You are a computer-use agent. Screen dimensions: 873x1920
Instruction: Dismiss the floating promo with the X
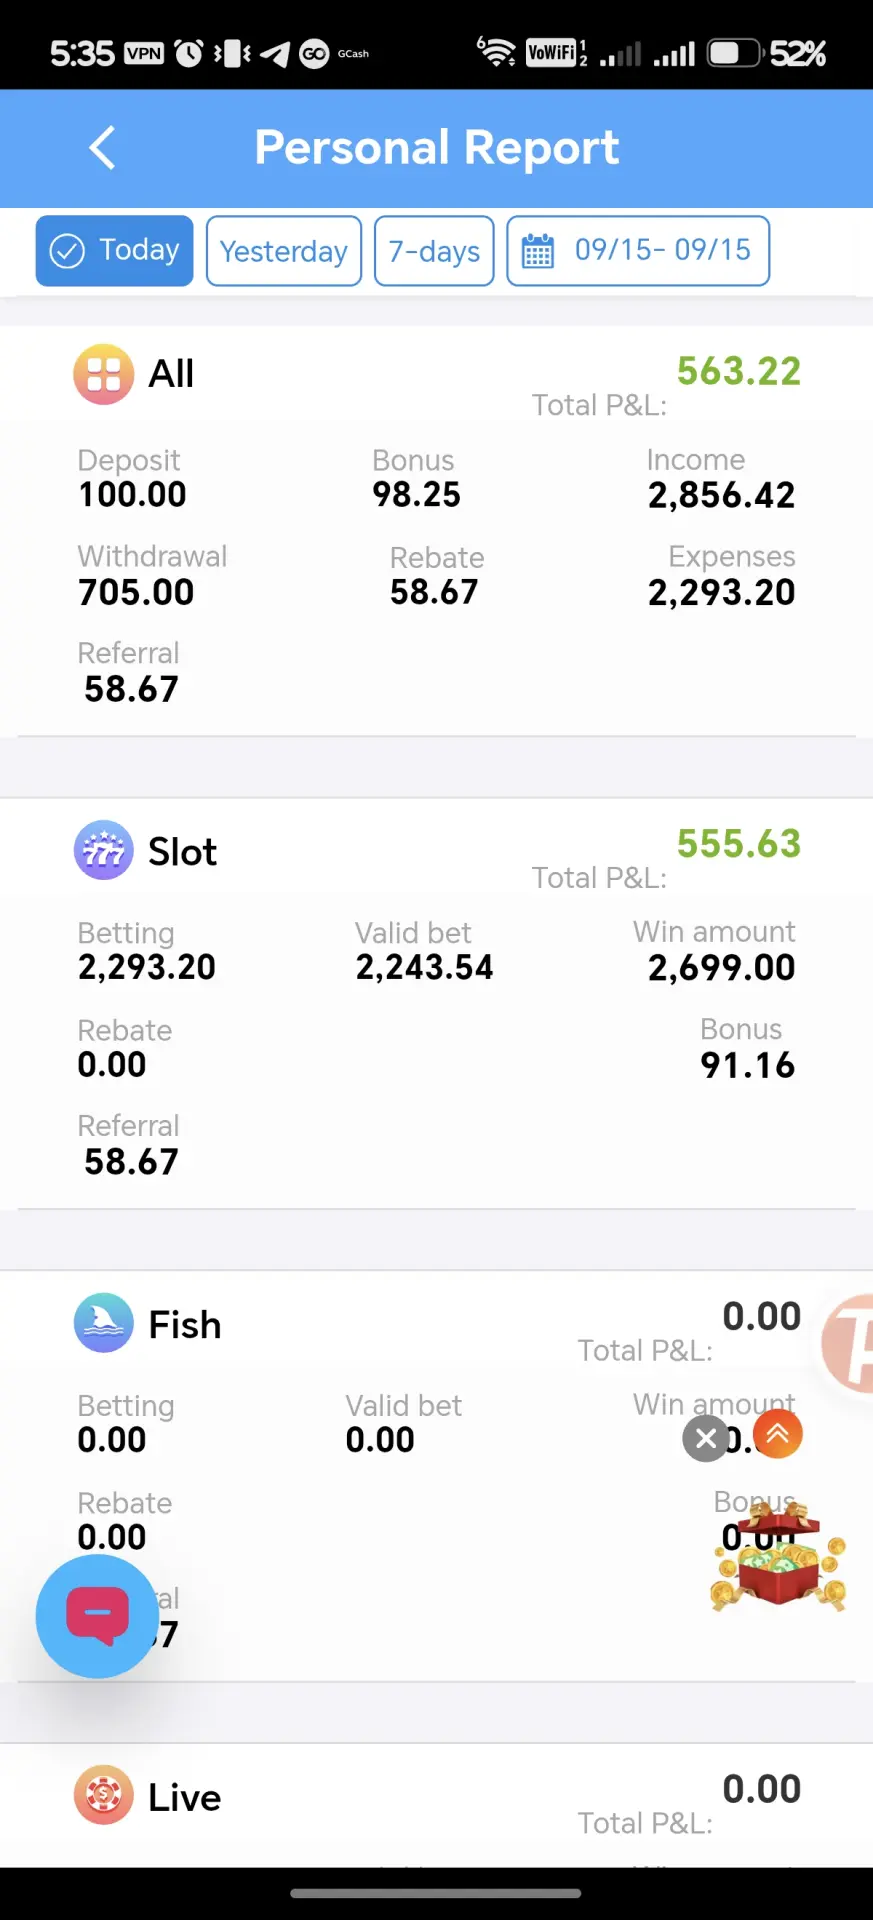click(706, 1439)
